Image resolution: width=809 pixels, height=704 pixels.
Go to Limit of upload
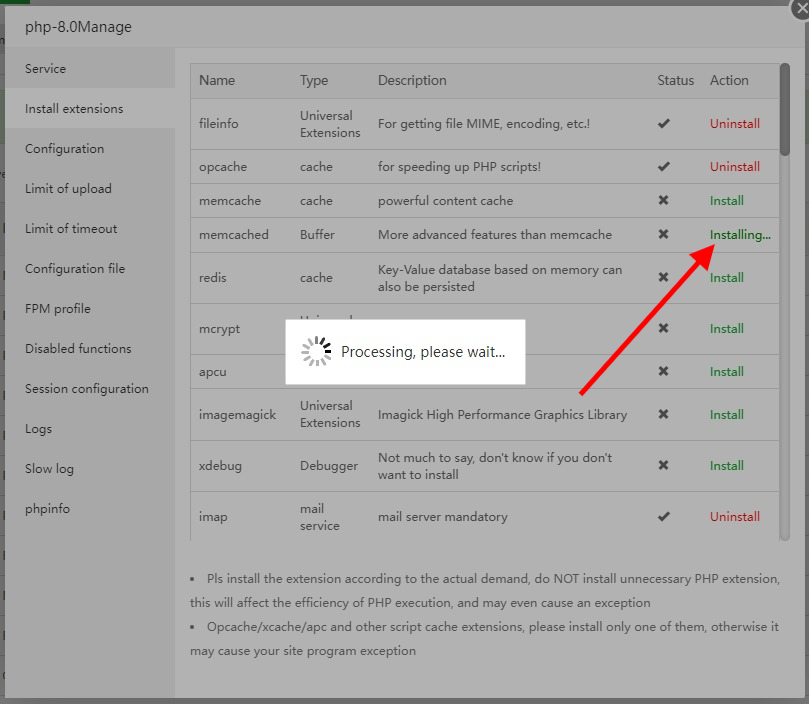pyautogui.click(x=68, y=189)
